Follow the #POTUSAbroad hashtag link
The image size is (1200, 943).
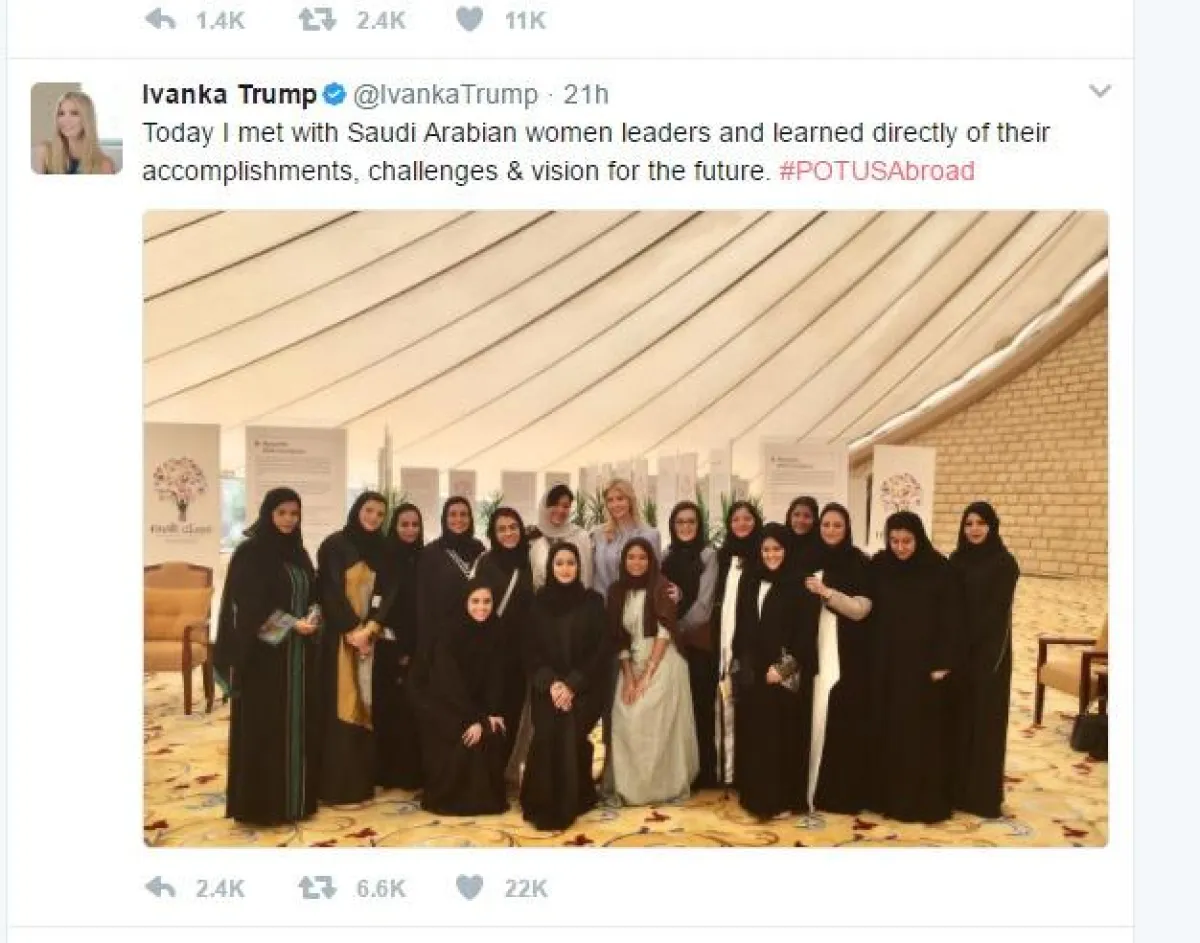[x=876, y=171]
